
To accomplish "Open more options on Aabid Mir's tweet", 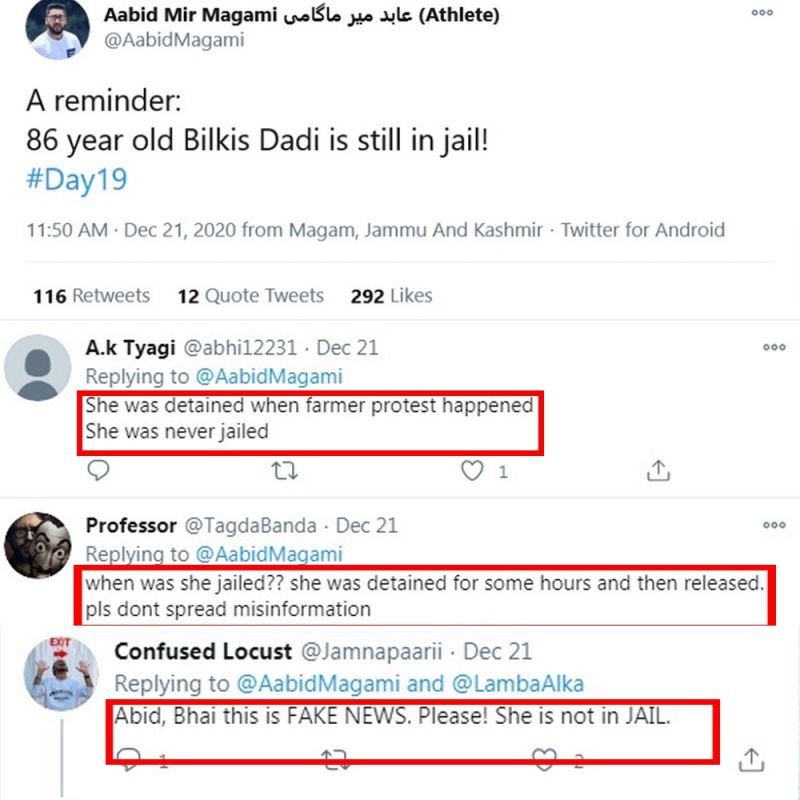I will pyautogui.click(x=762, y=14).
